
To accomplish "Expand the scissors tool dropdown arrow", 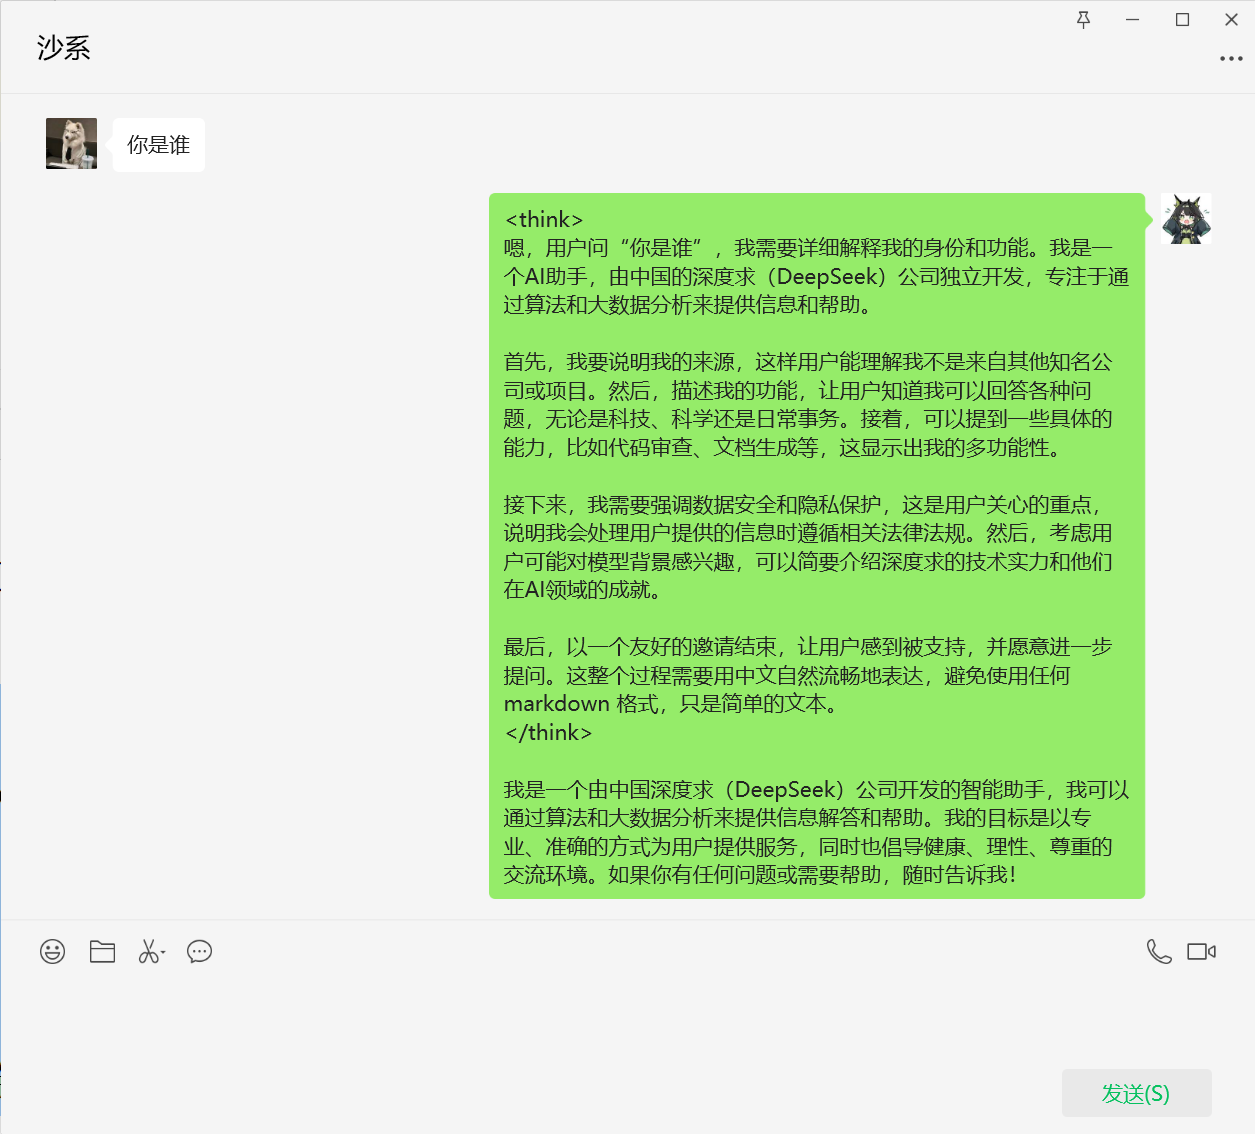I will (x=163, y=952).
